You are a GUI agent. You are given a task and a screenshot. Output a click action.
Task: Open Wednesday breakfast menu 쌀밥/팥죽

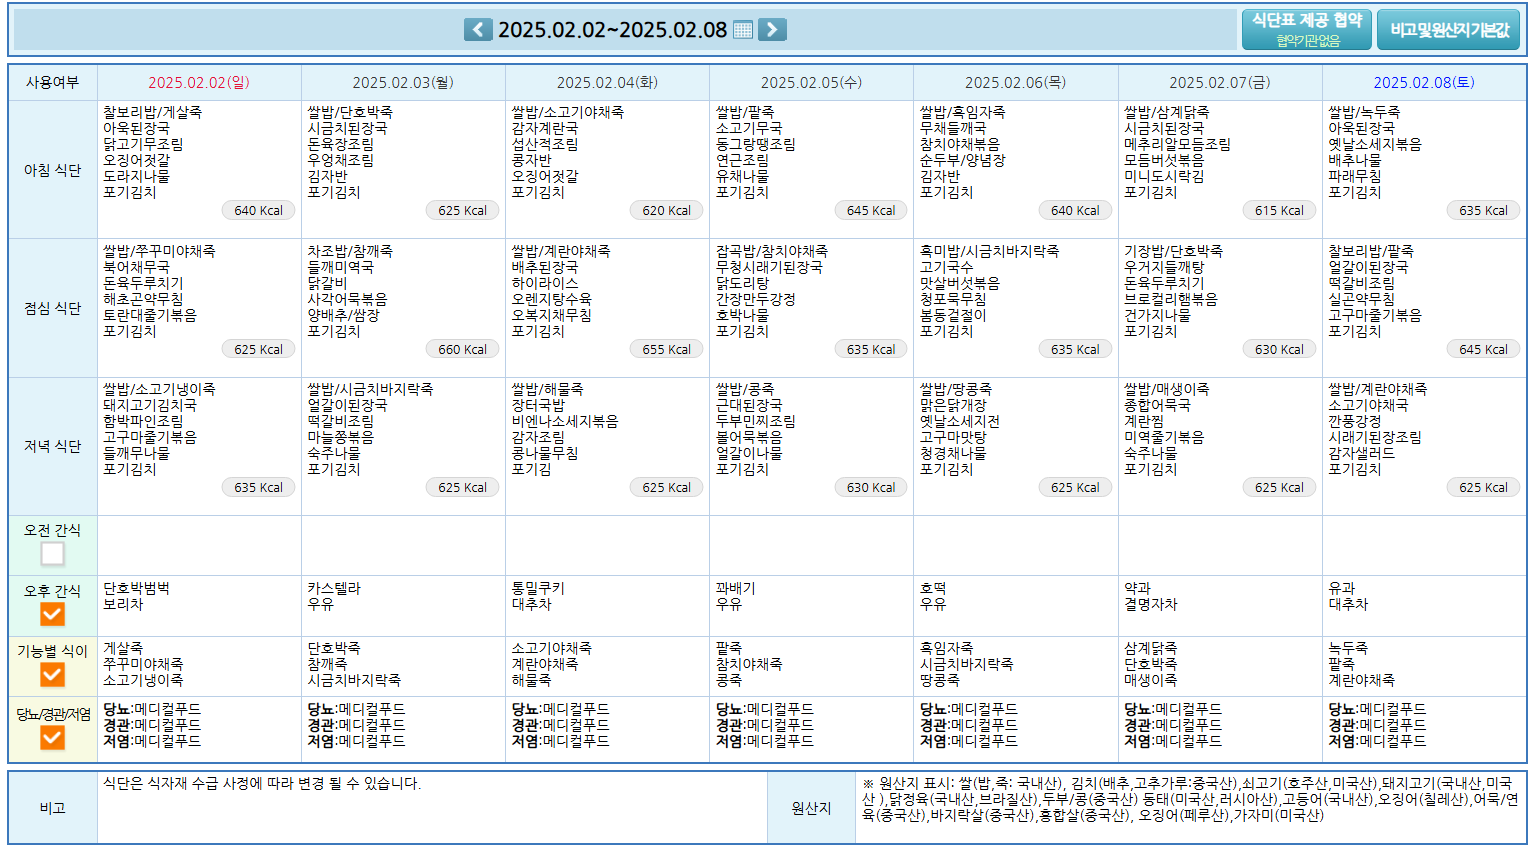pos(745,112)
